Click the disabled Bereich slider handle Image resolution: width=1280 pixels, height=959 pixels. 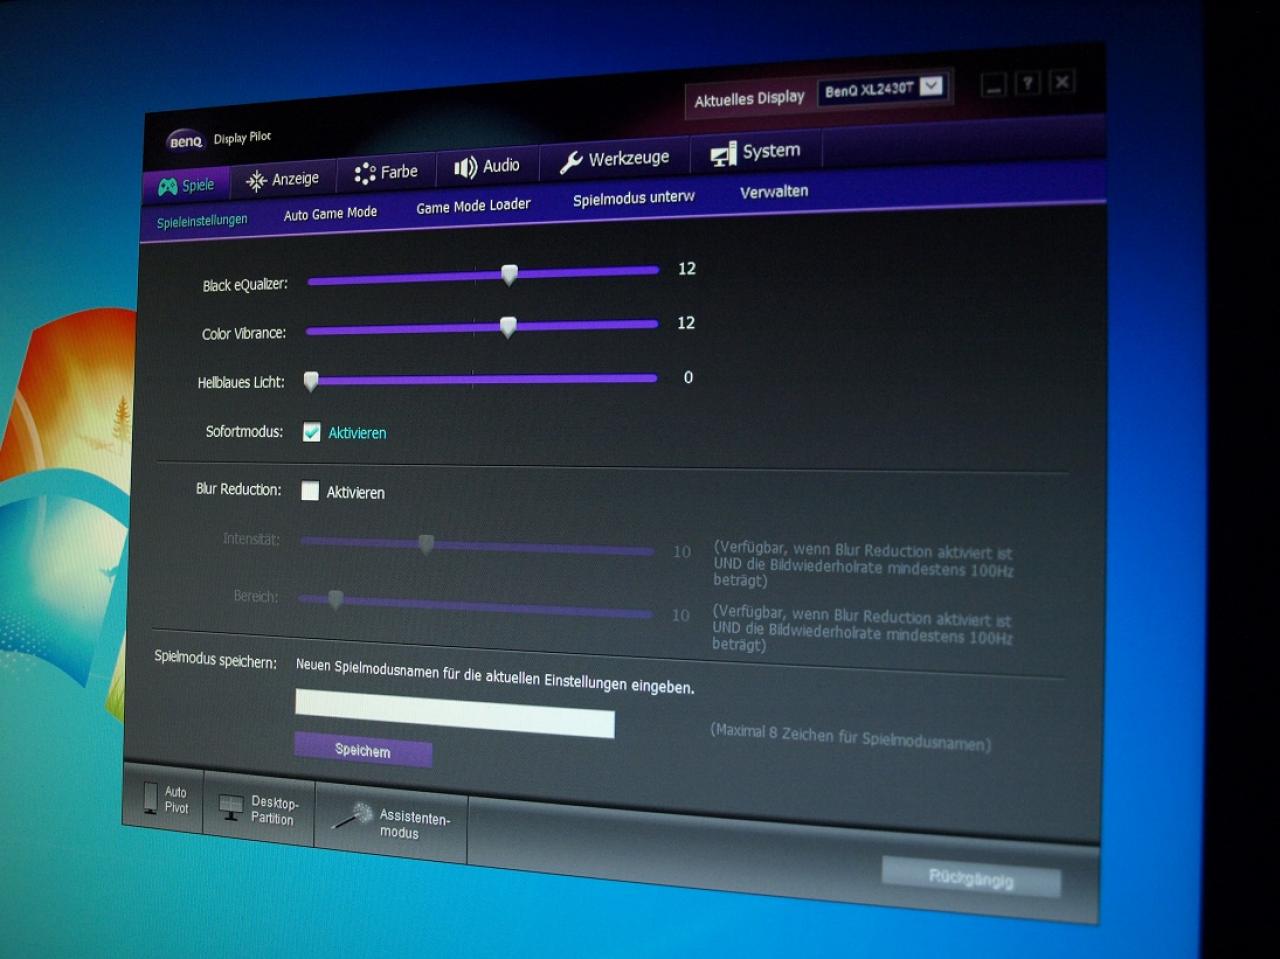point(336,599)
